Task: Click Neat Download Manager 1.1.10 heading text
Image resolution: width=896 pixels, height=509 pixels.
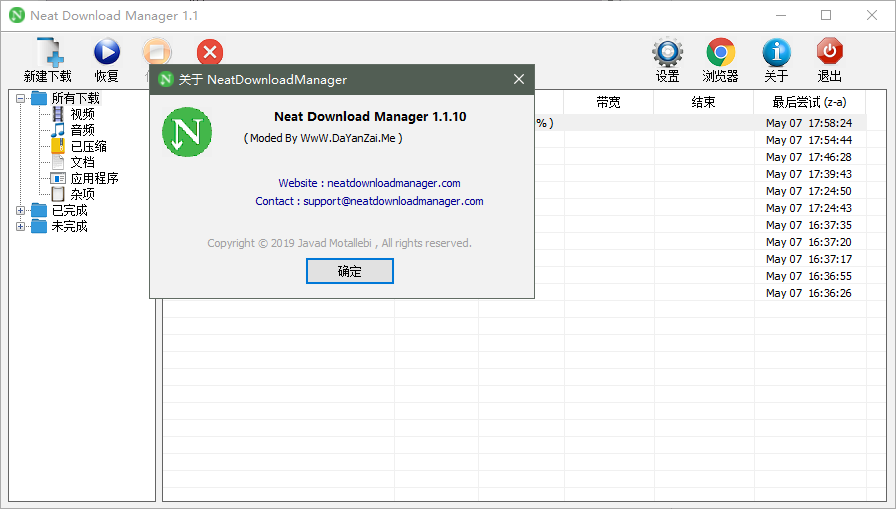Action: click(x=370, y=117)
